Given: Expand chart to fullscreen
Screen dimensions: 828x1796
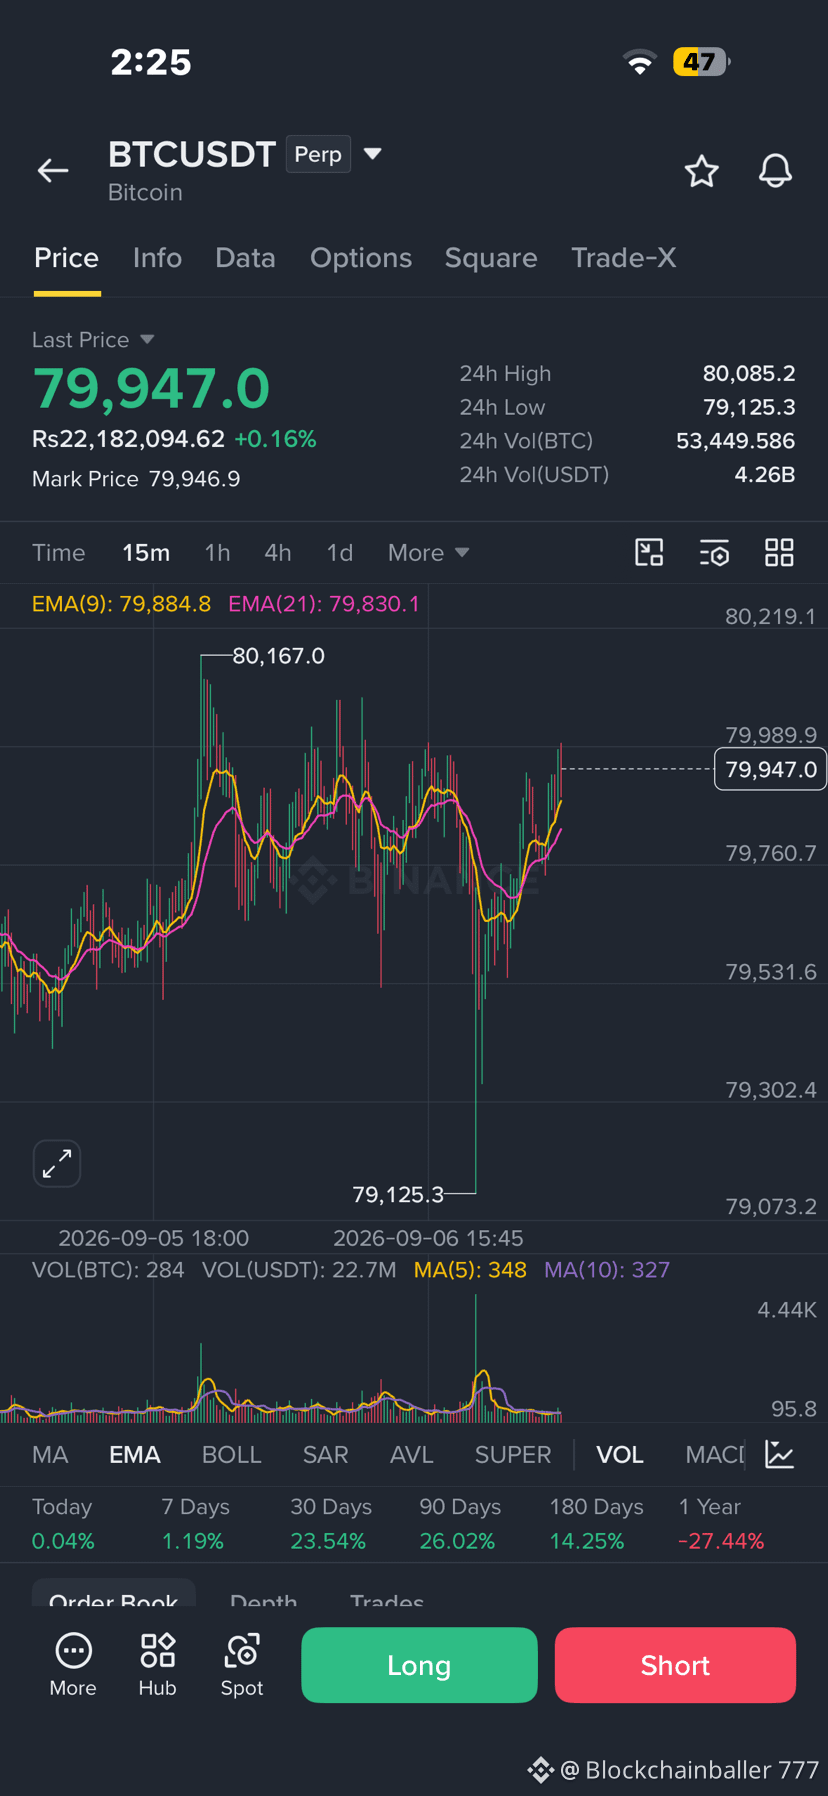Looking at the screenshot, I should [57, 1163].
